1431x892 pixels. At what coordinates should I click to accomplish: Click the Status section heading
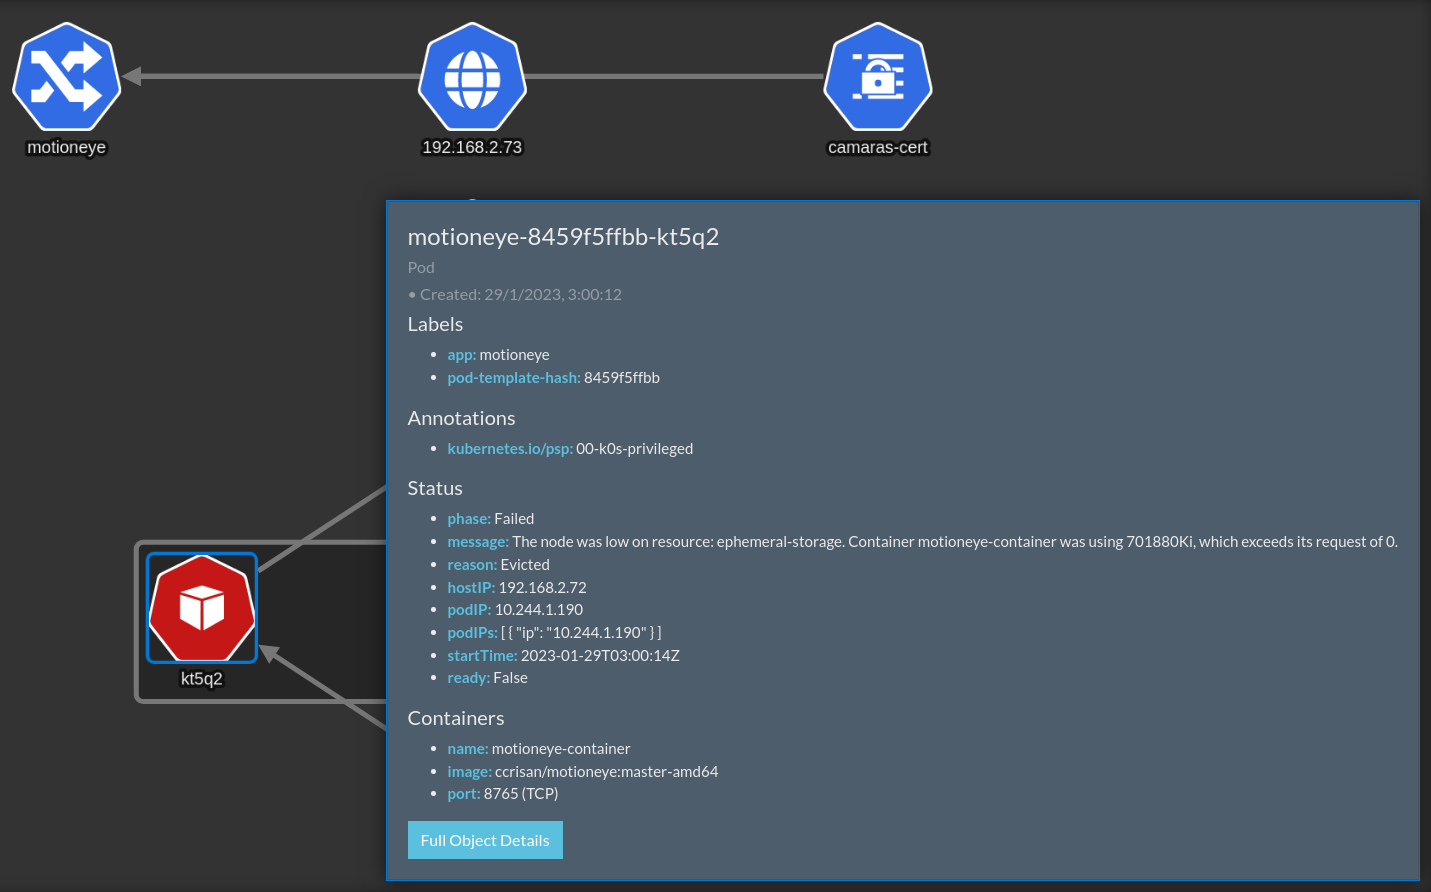coord(435,488)
